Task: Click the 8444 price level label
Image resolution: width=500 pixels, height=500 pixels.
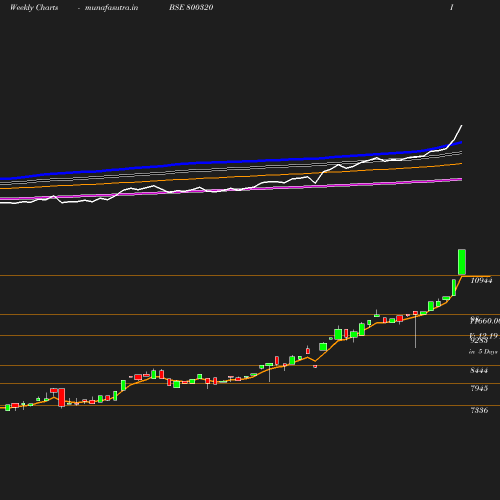Action: (479, 370)
